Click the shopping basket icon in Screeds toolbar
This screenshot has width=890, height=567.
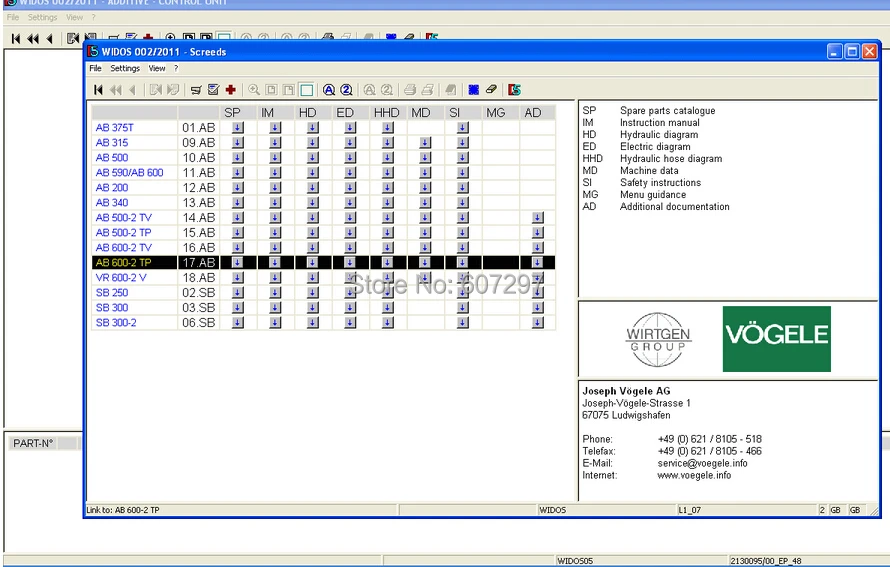point(196,90)
